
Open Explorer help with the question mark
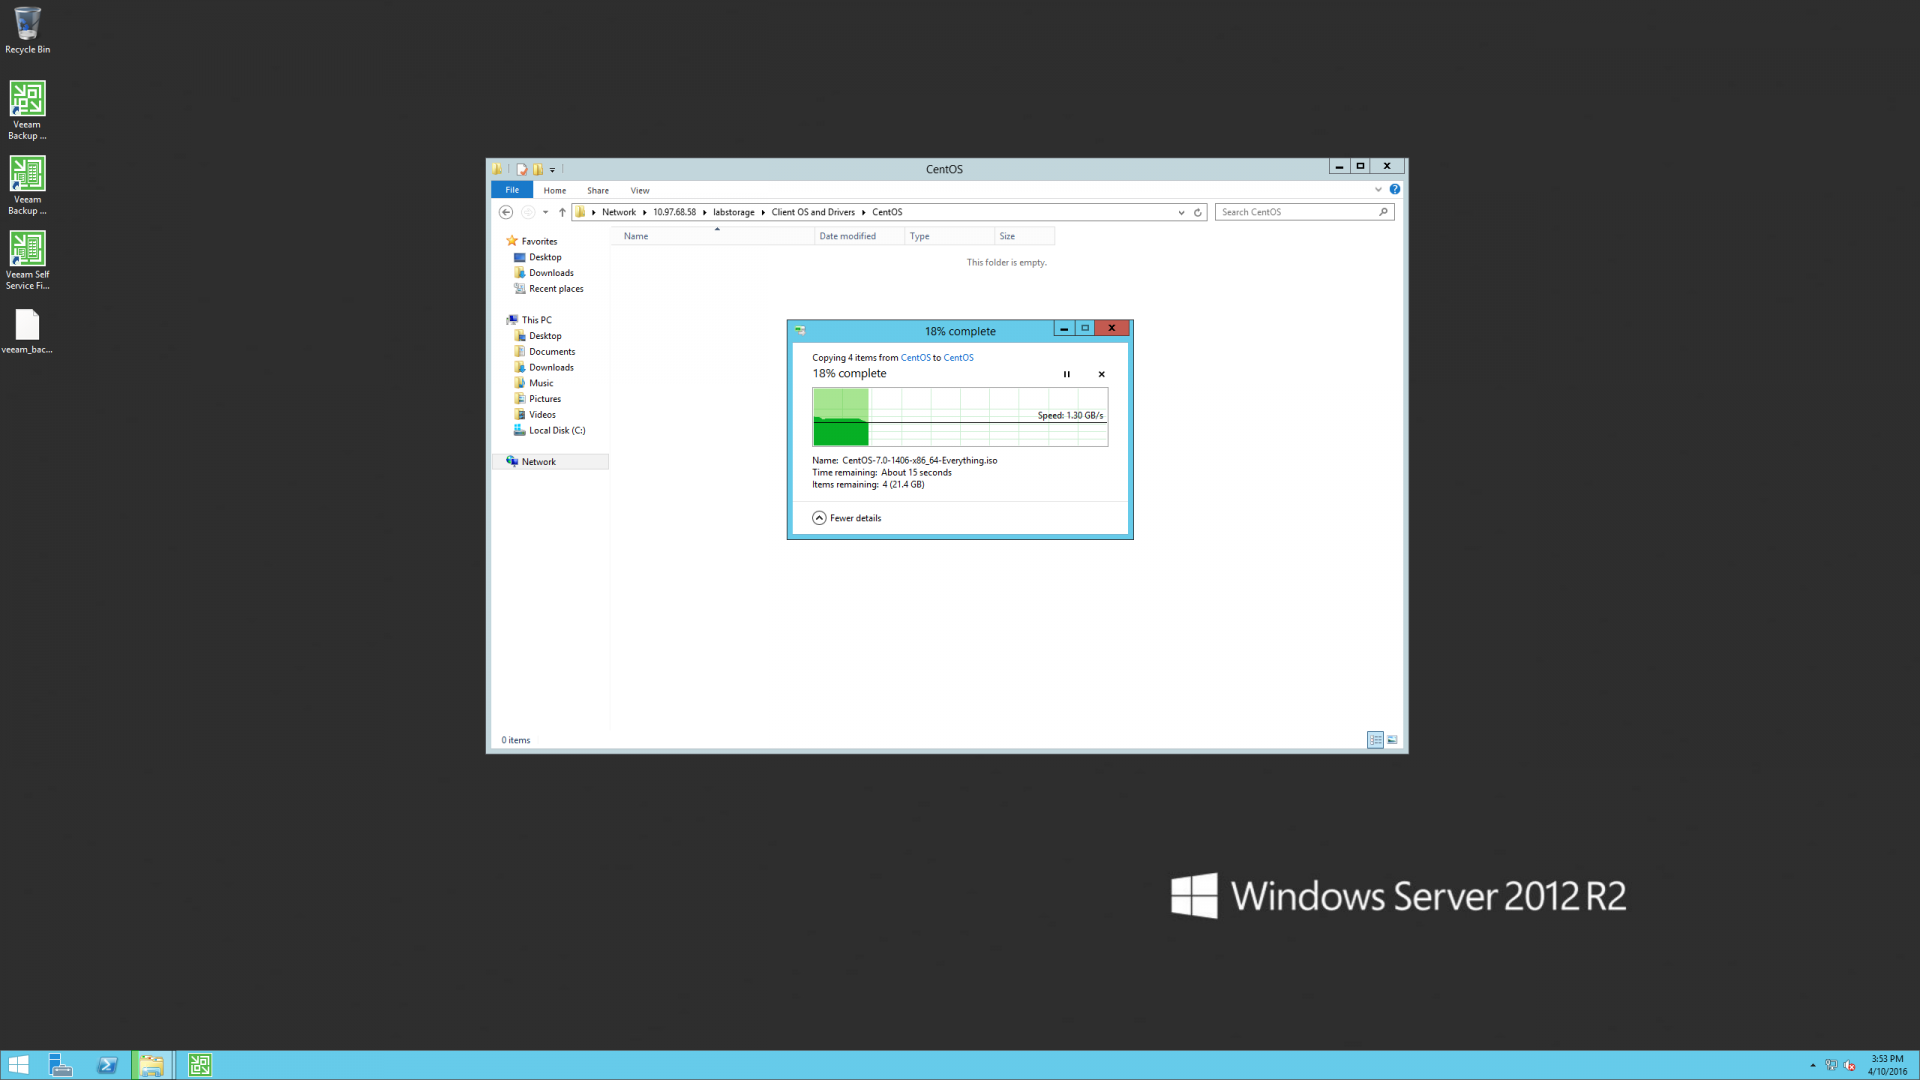[x=1394, y=189]
